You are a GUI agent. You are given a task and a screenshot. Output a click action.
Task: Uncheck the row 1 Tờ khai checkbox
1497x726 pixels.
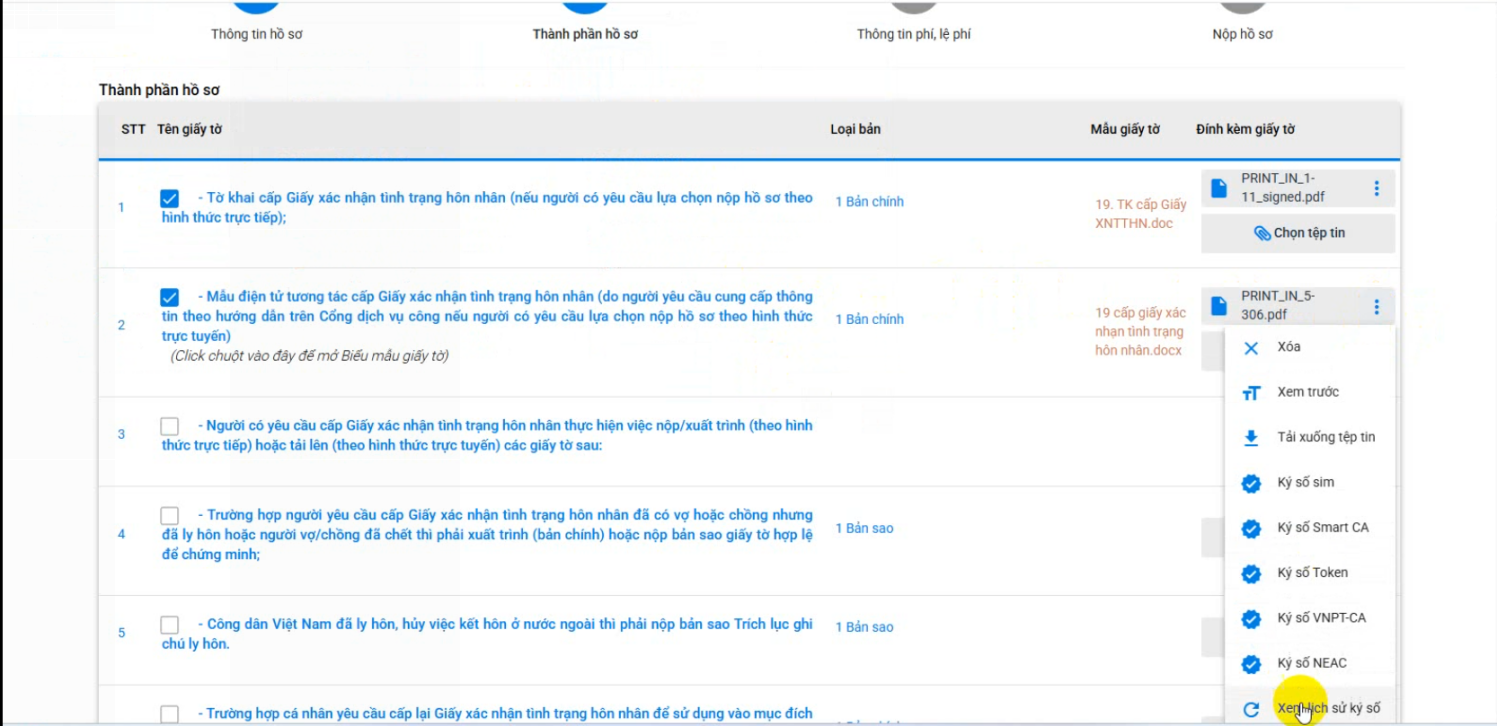(x=170, y=198)
